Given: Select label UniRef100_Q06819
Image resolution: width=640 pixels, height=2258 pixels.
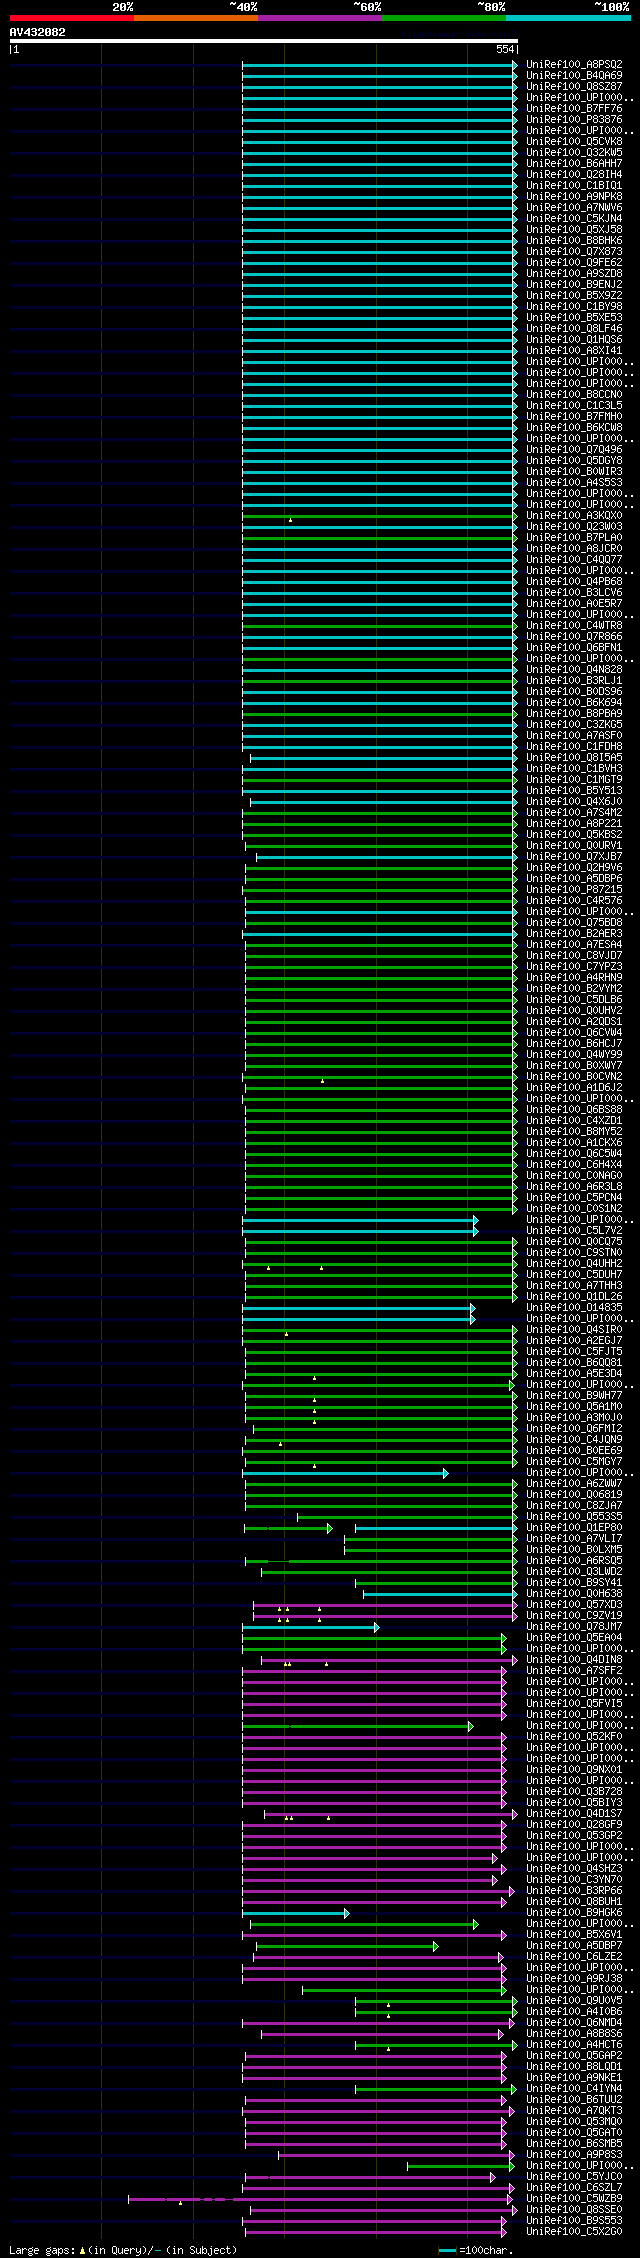Looking at the screenshot, I should (574, 1494).
